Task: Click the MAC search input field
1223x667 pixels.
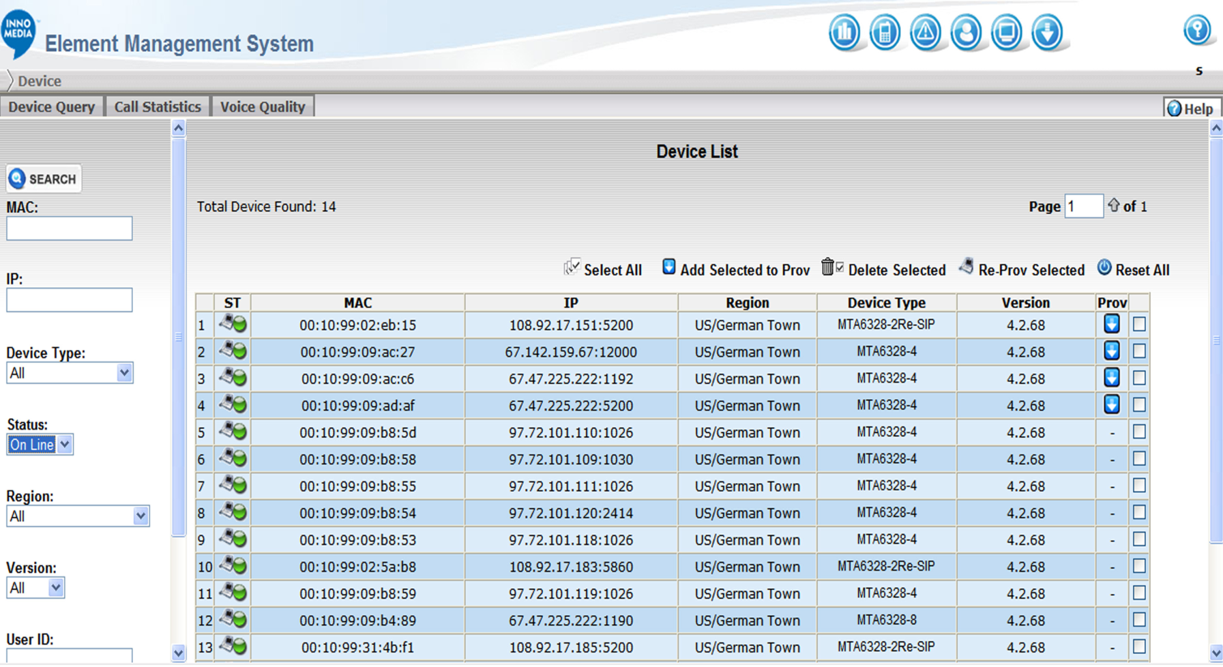Action: coord(69,229)
